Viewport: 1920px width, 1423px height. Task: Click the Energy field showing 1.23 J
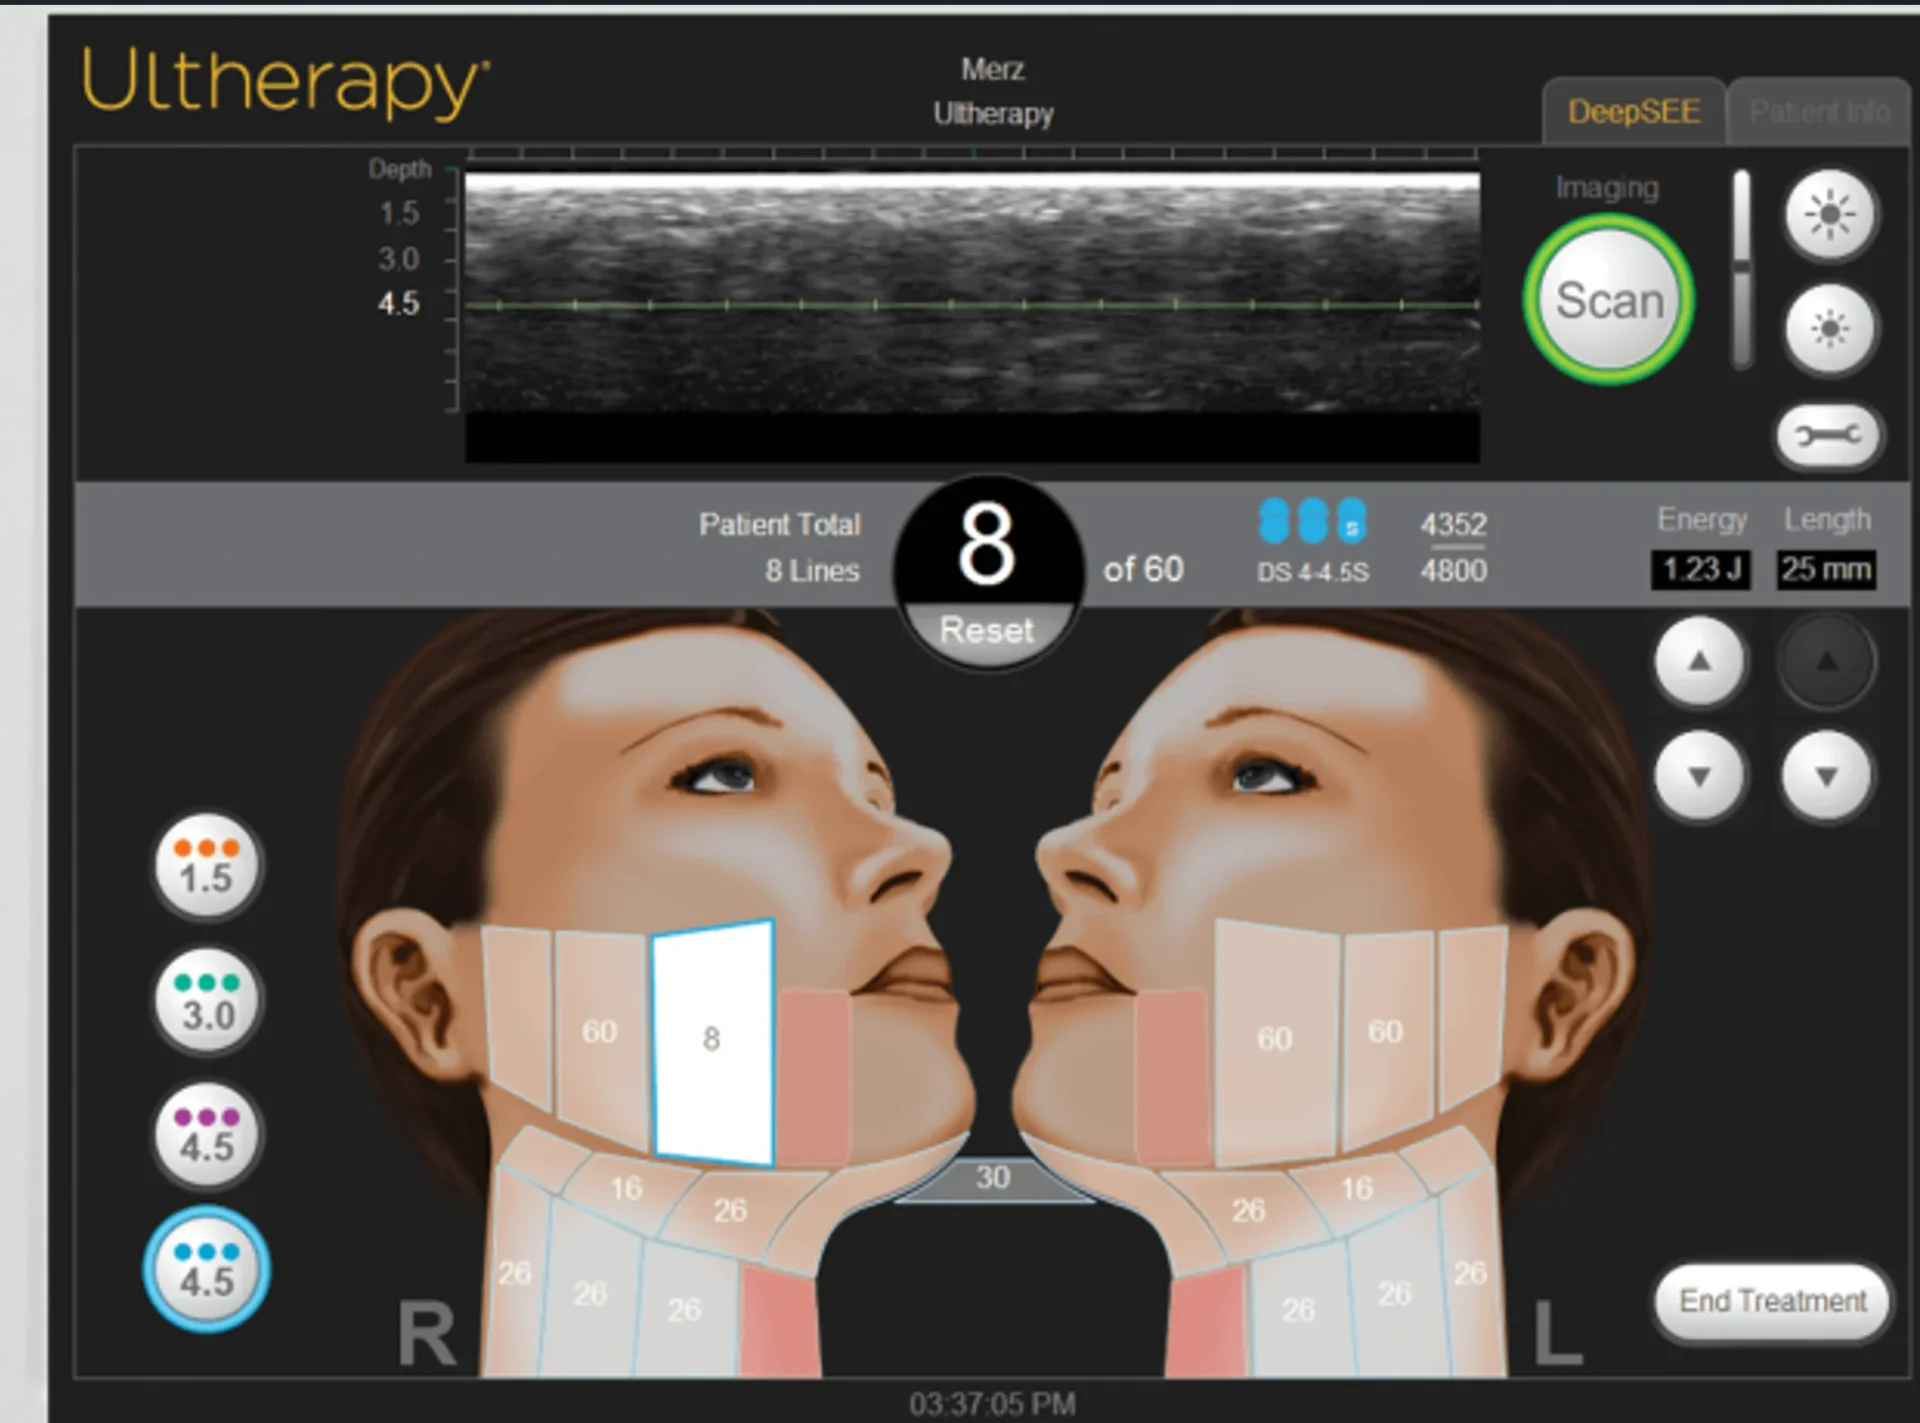[1700, 570]
